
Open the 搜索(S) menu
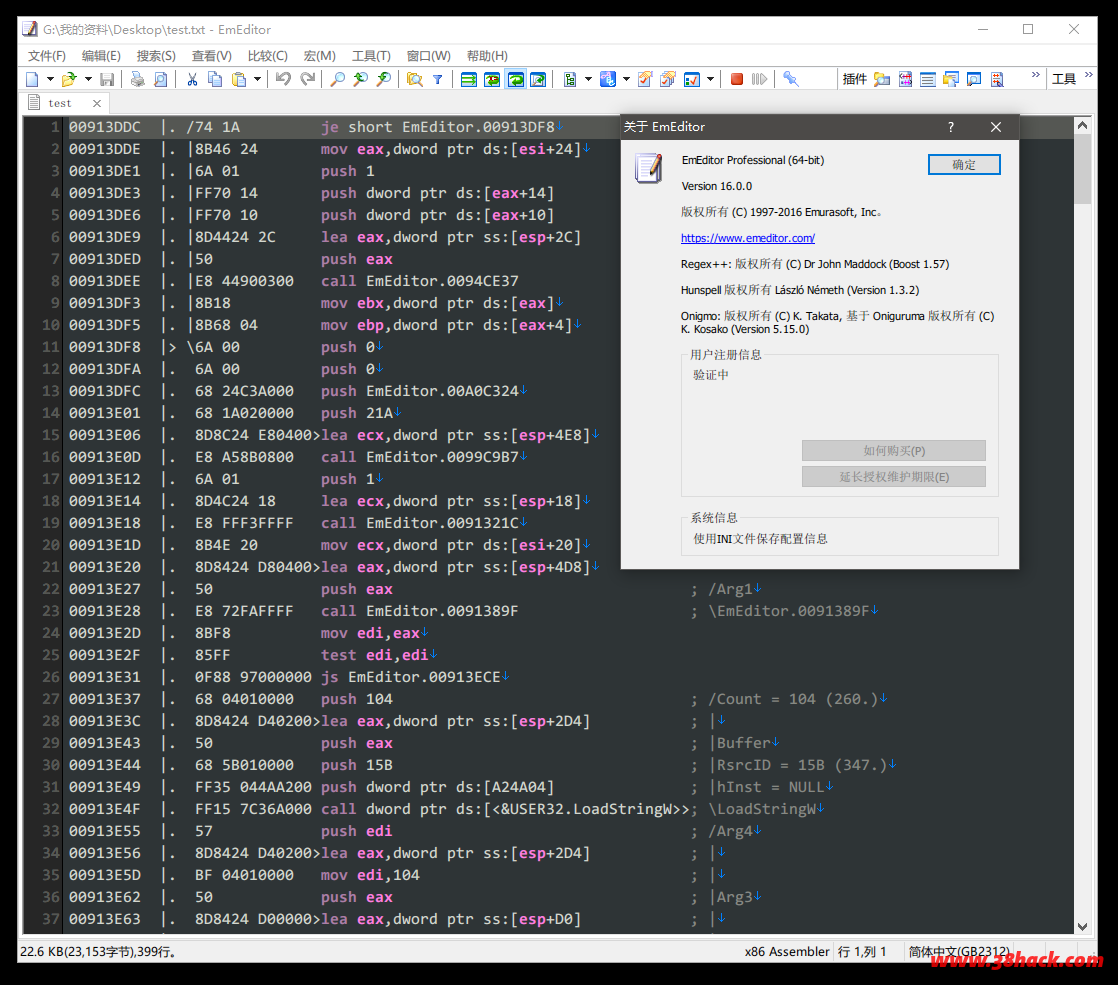pyautogui.click(x=156, y=56)
